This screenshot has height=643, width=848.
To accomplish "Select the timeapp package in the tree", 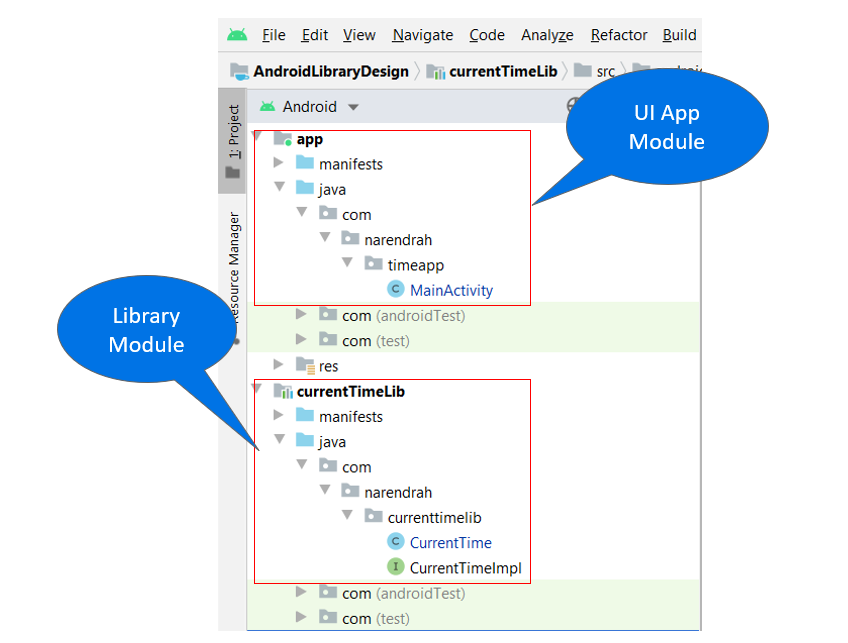I will 415,264.
